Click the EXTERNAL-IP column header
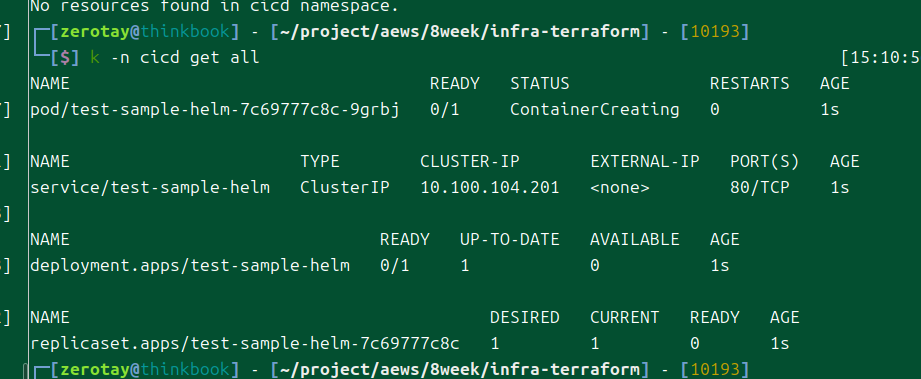Screen dimensions: 921x379 (645, 162)
